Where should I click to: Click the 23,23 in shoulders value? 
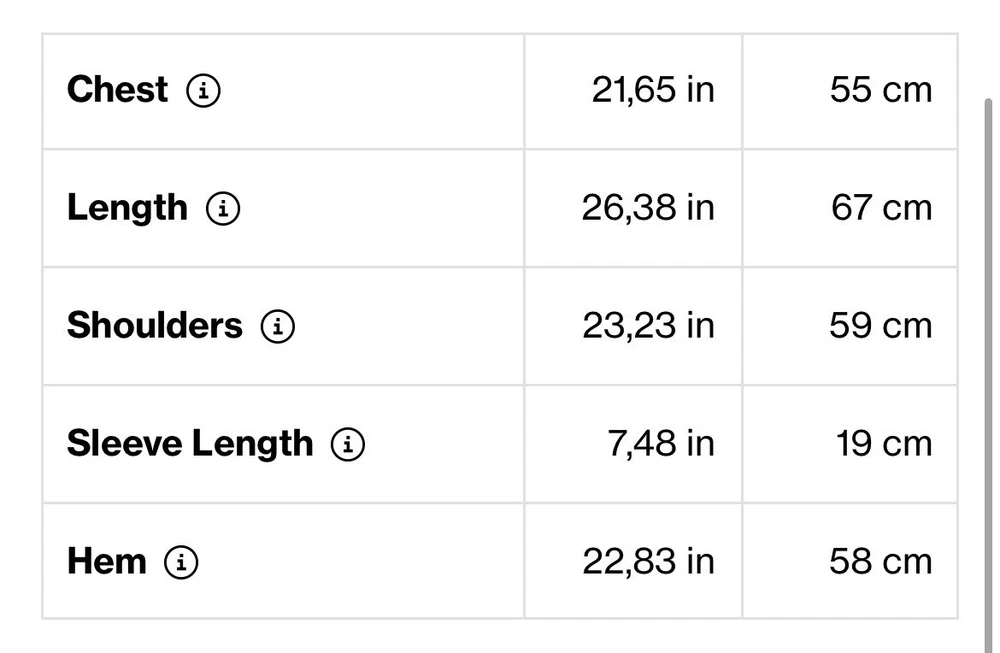[x=648, y=326]
